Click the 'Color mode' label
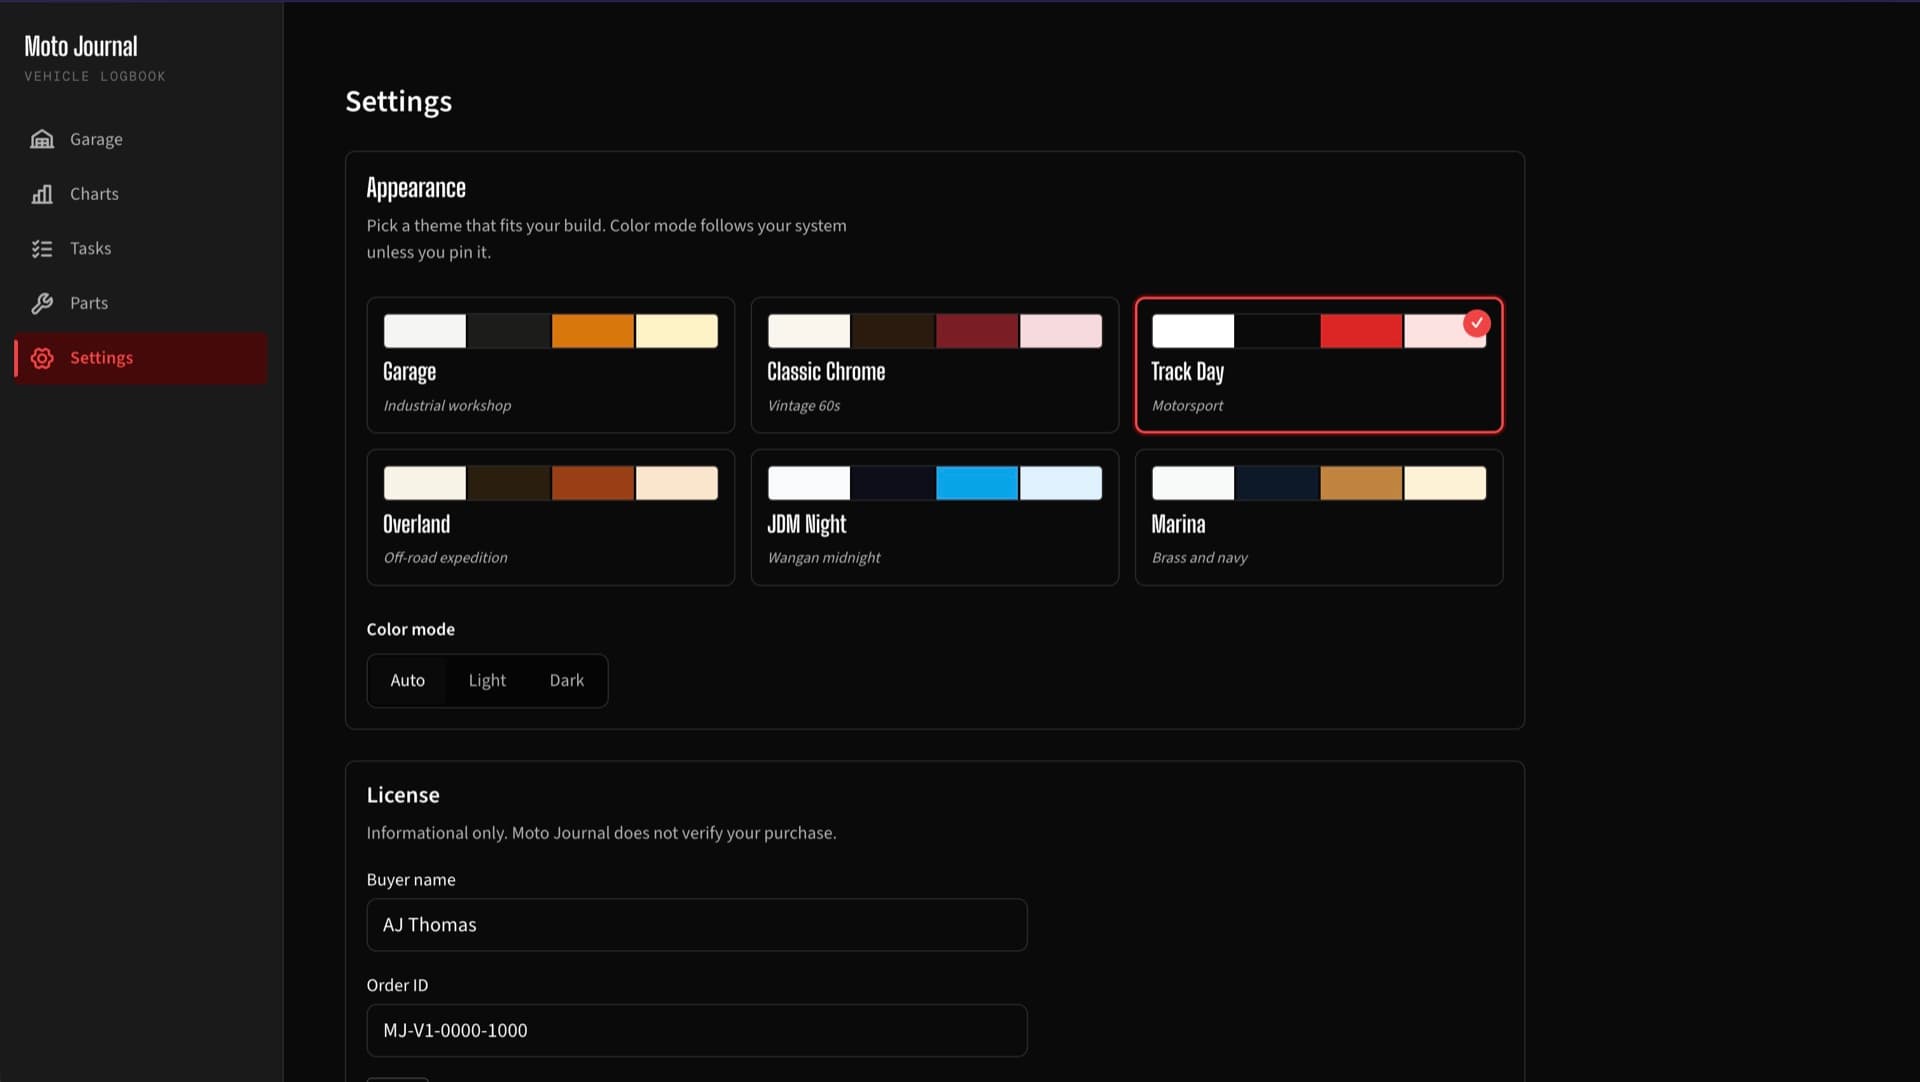This screenshot has height=1082, width=1920. pyautogui.click(x=410, y=629)
